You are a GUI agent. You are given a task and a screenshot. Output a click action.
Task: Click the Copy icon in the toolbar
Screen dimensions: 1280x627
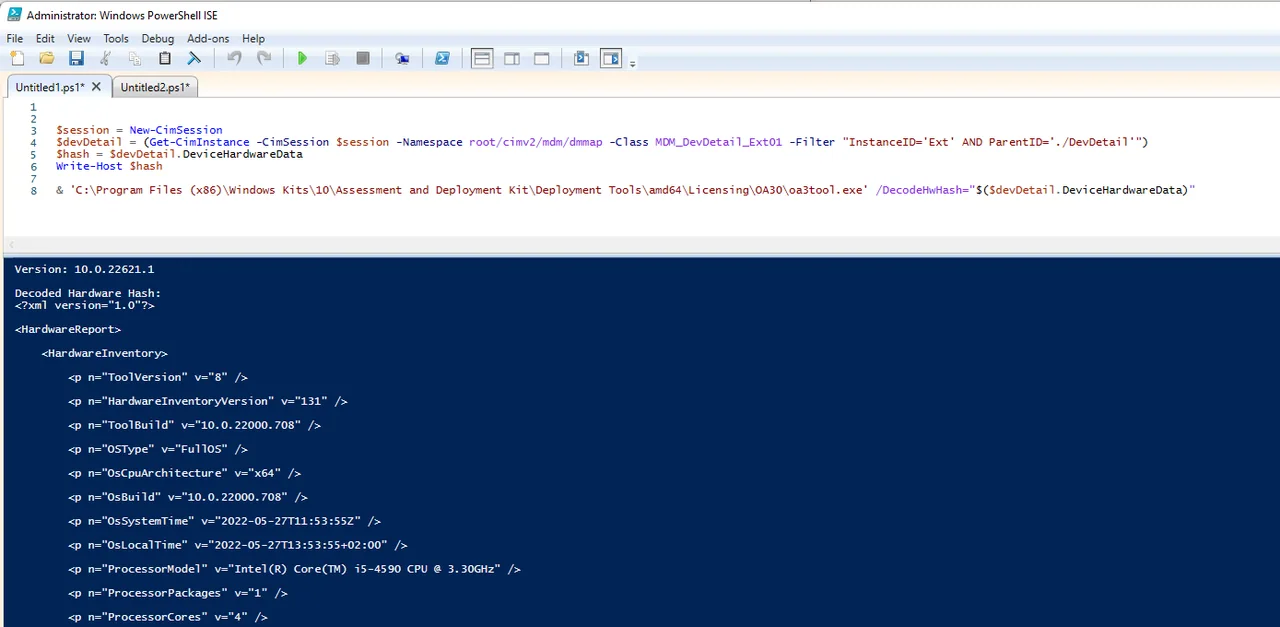(x=135, y=59)
